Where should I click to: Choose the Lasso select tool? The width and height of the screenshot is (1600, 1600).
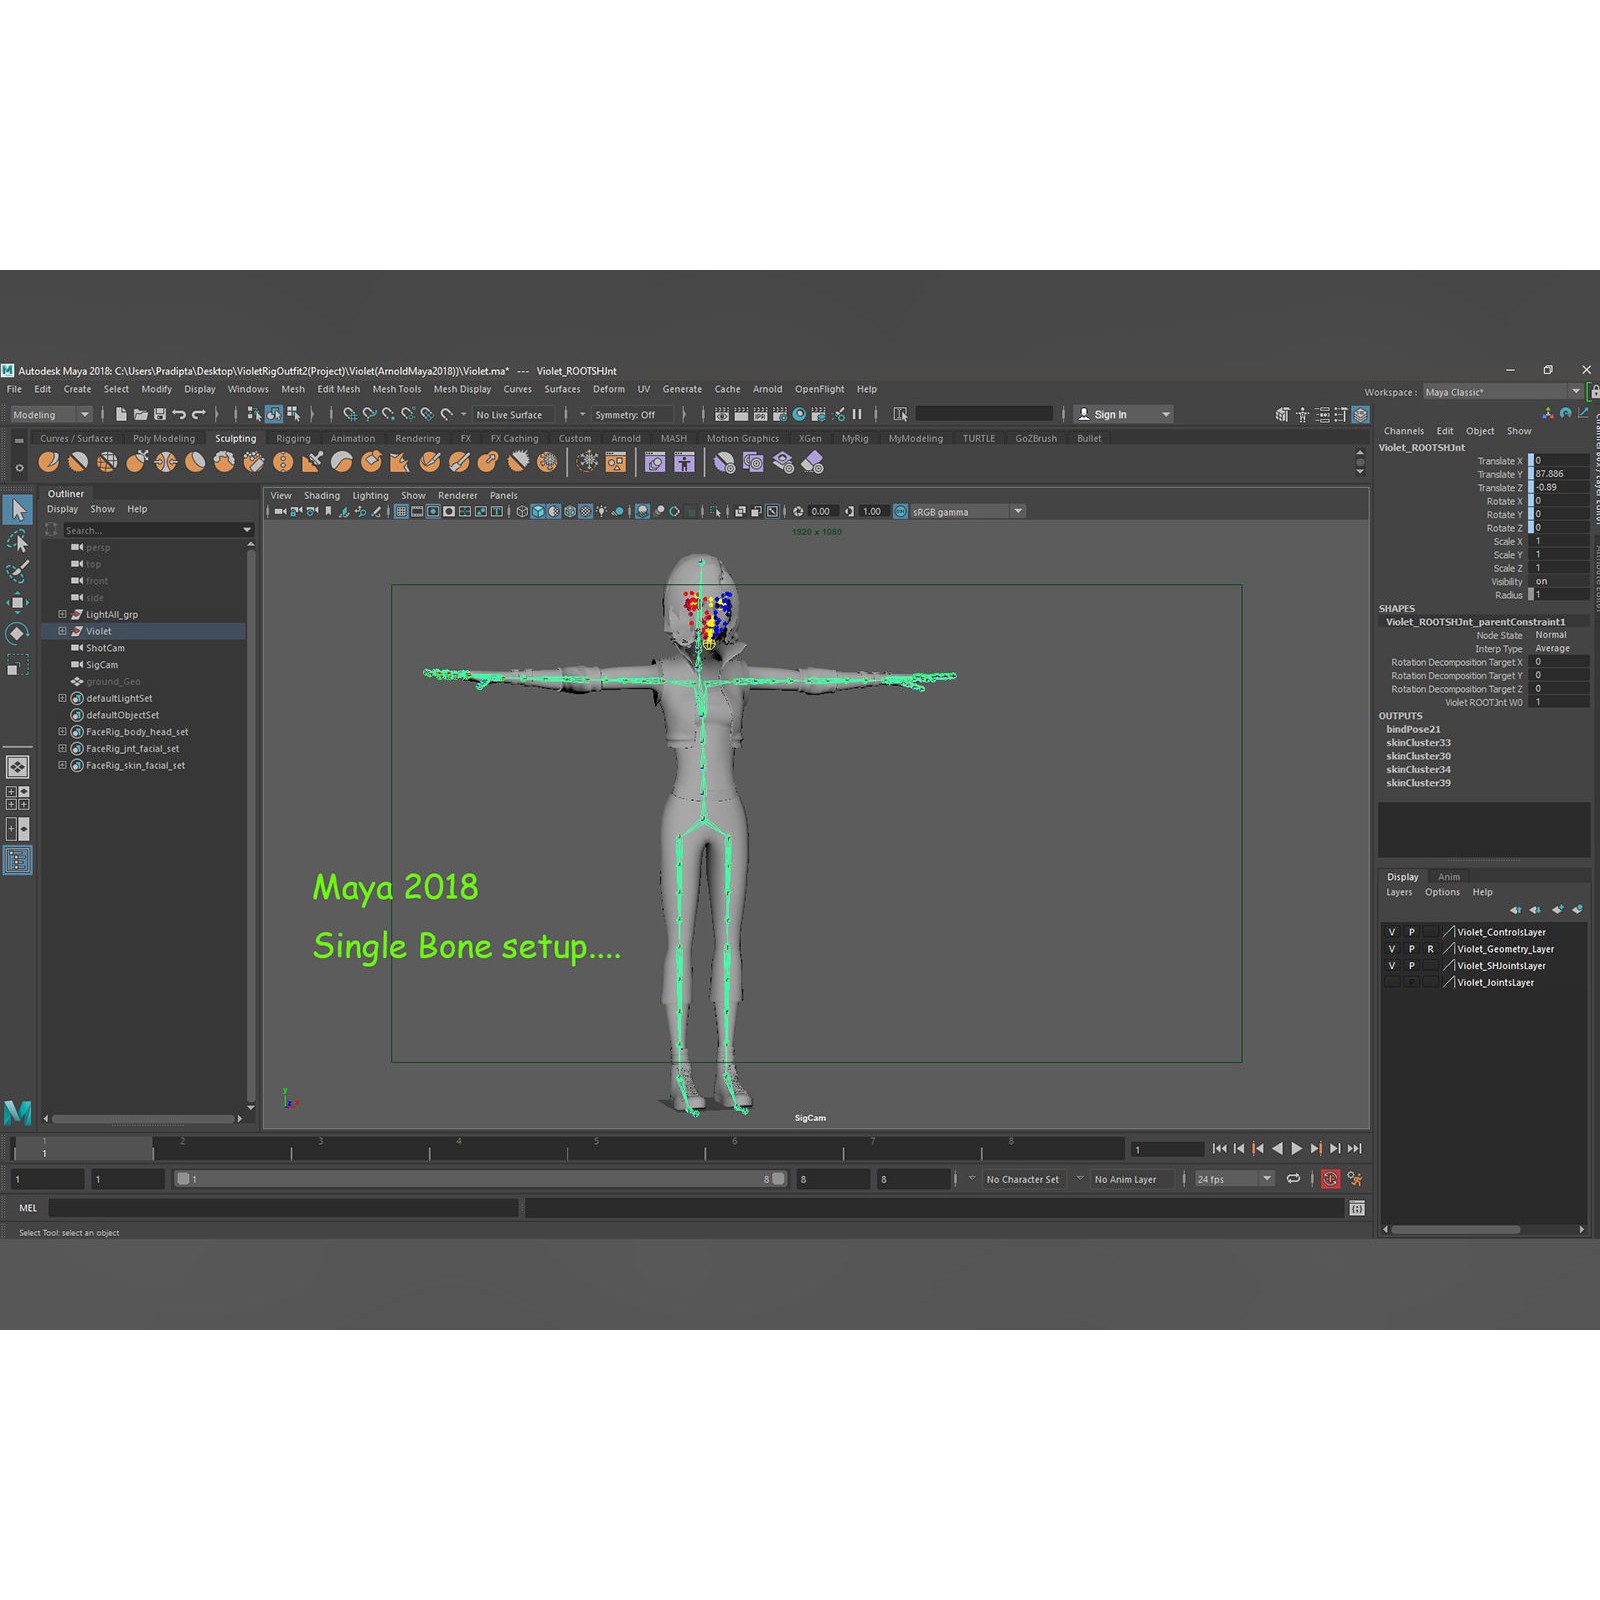click(x=17, y=541)
